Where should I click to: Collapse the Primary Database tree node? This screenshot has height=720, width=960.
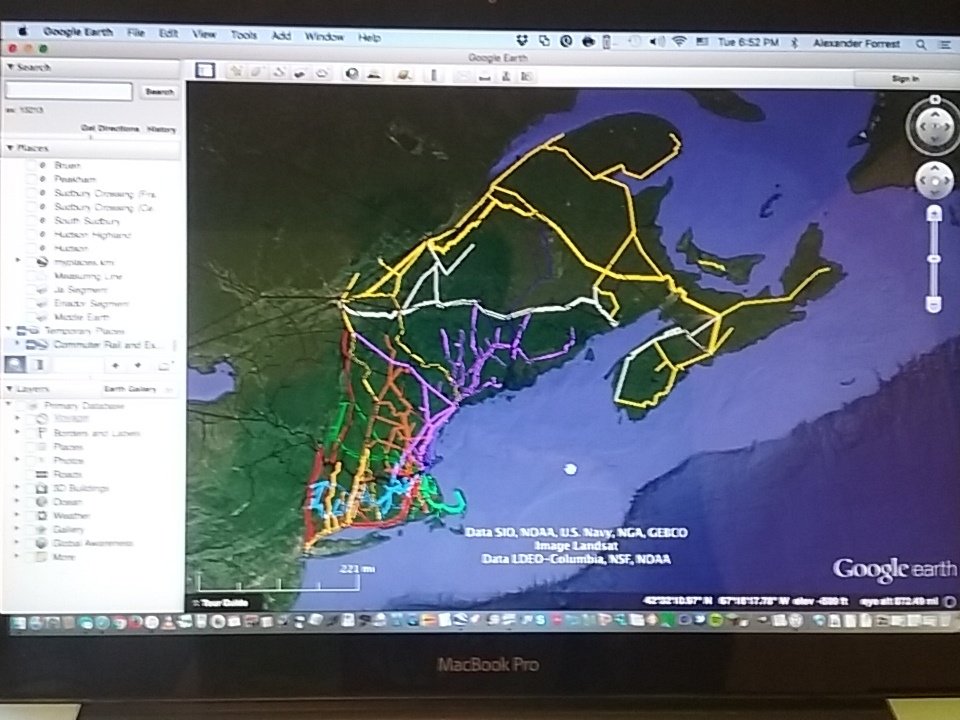coord(9,405)
